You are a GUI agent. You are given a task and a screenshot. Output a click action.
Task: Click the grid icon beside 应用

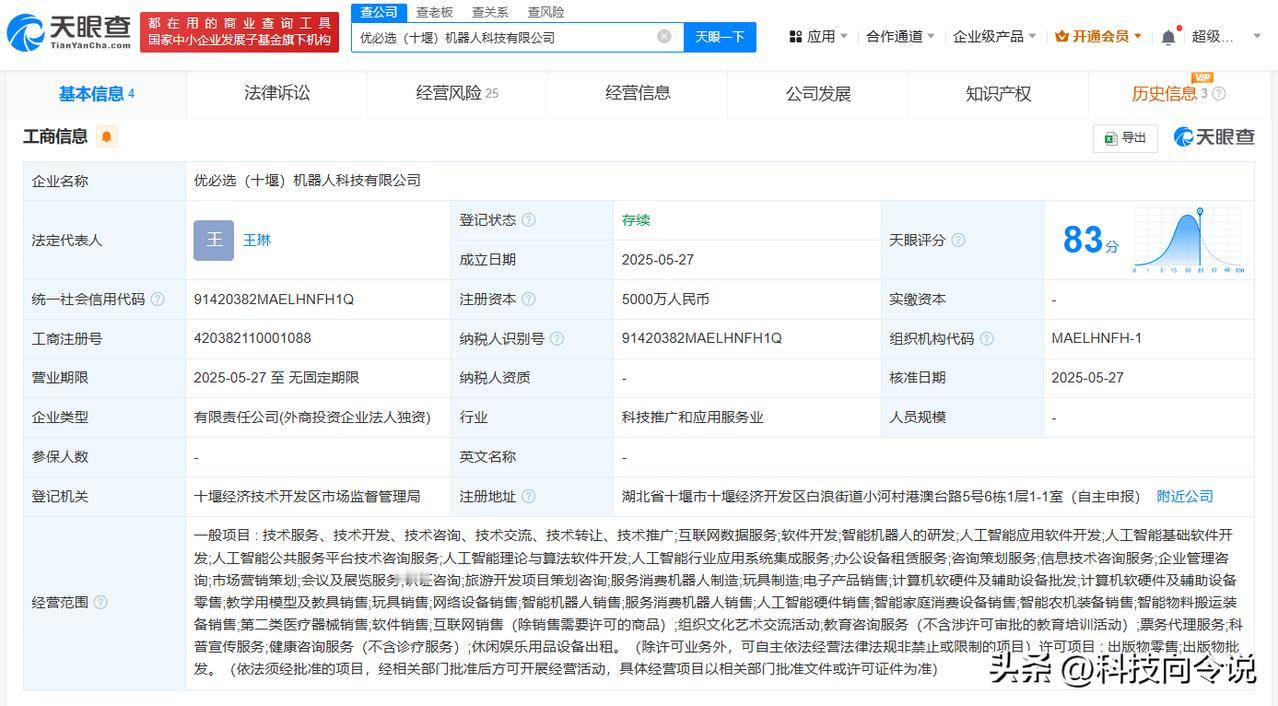coord(796,37)
